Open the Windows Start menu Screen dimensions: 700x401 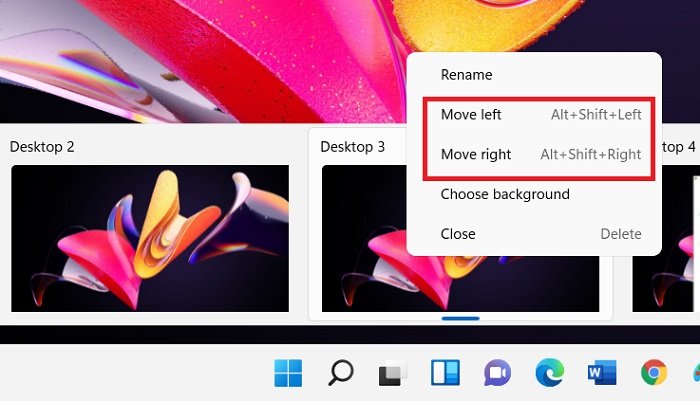click(x=288, y=373)
